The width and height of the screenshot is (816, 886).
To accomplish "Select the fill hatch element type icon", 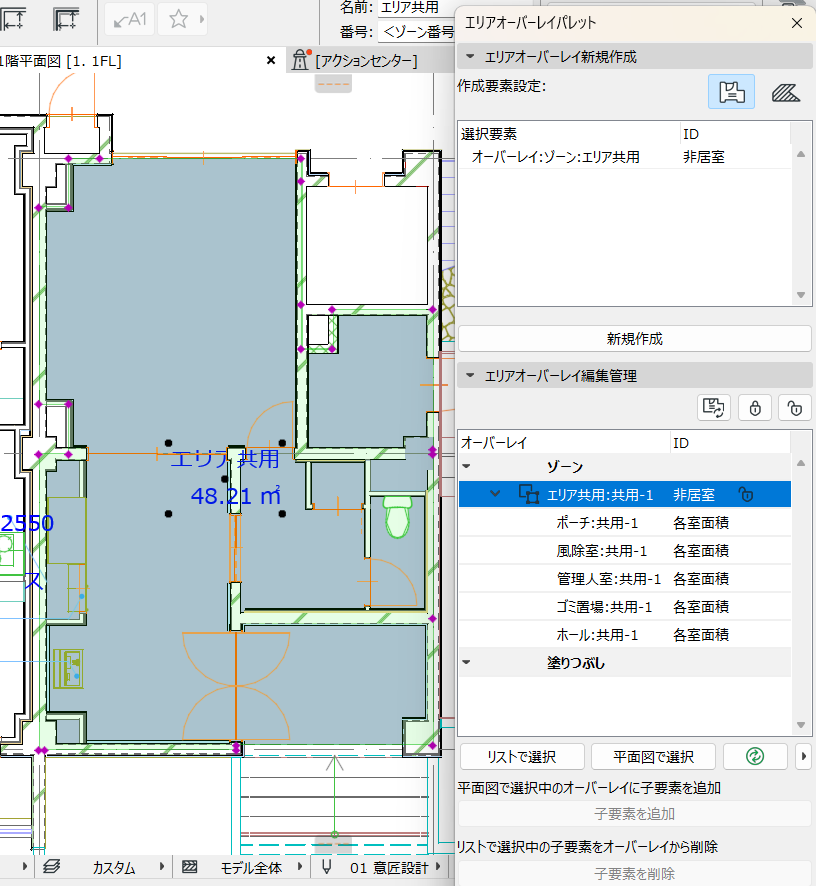I will point(785,92).
